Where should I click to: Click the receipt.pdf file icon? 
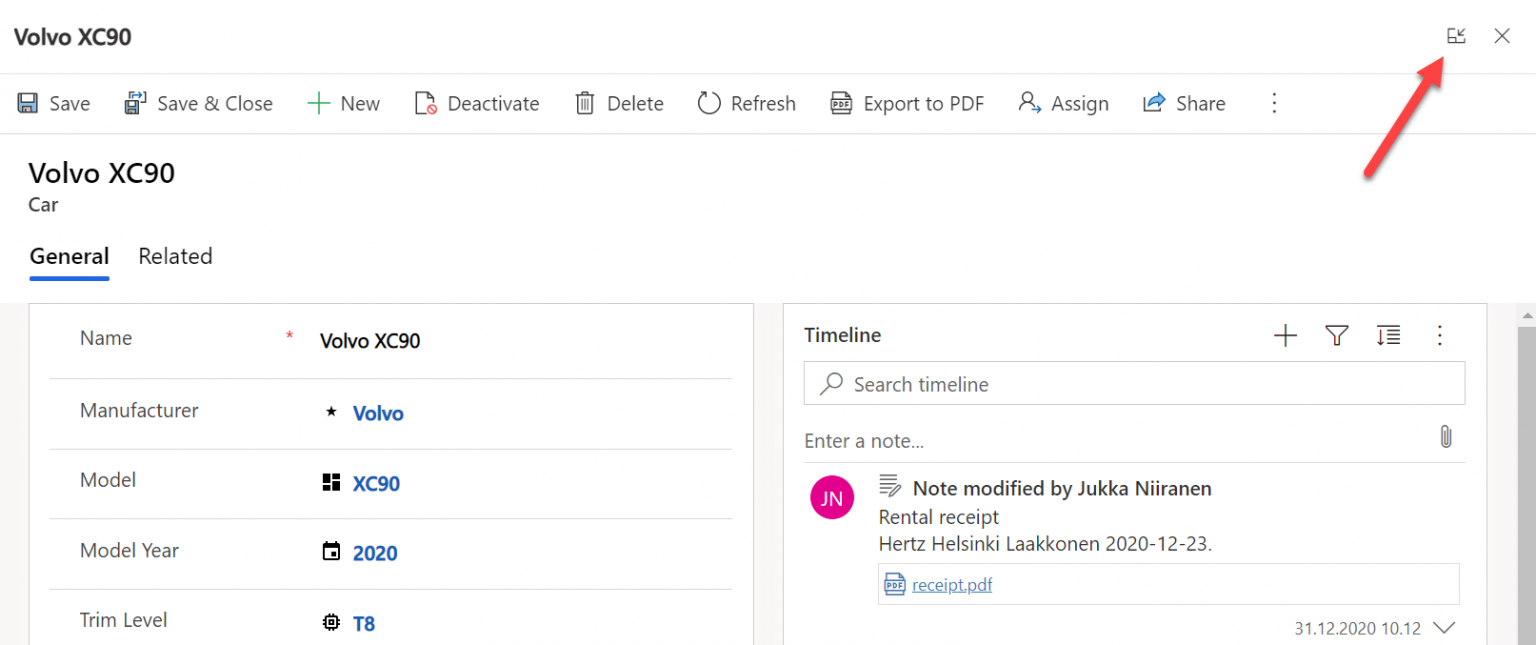(x=894, y=585)
